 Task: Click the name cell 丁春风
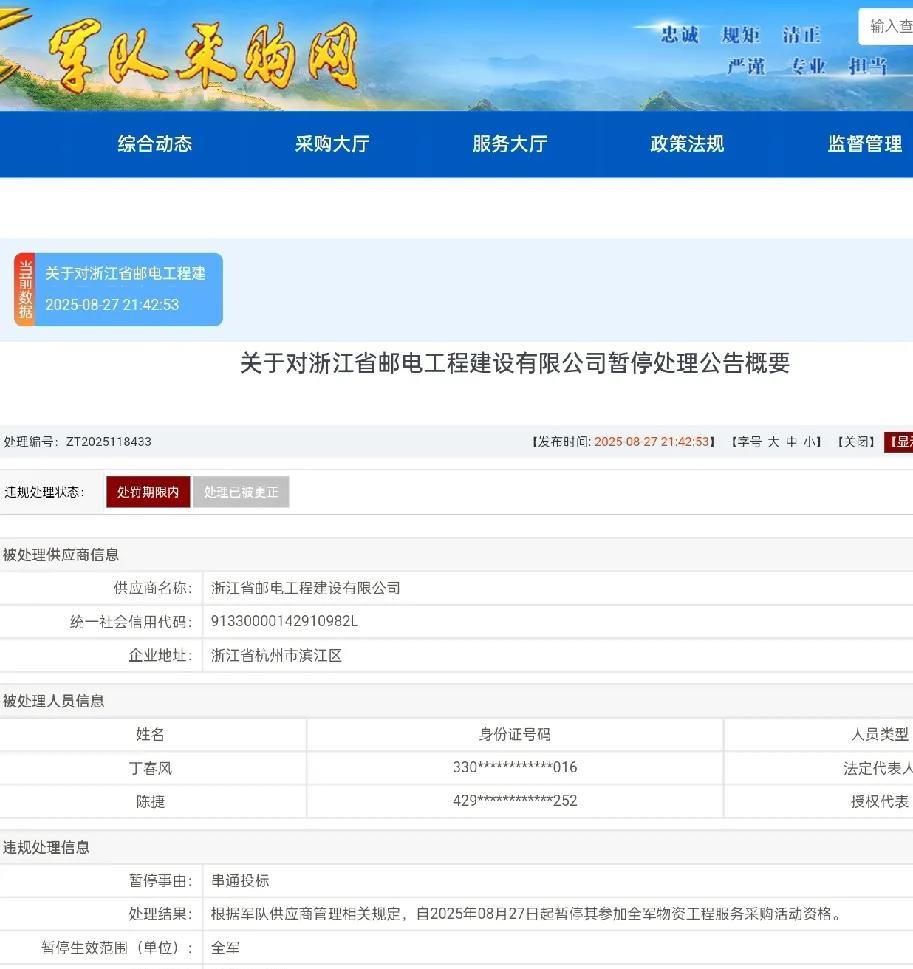tap(150, 768)
